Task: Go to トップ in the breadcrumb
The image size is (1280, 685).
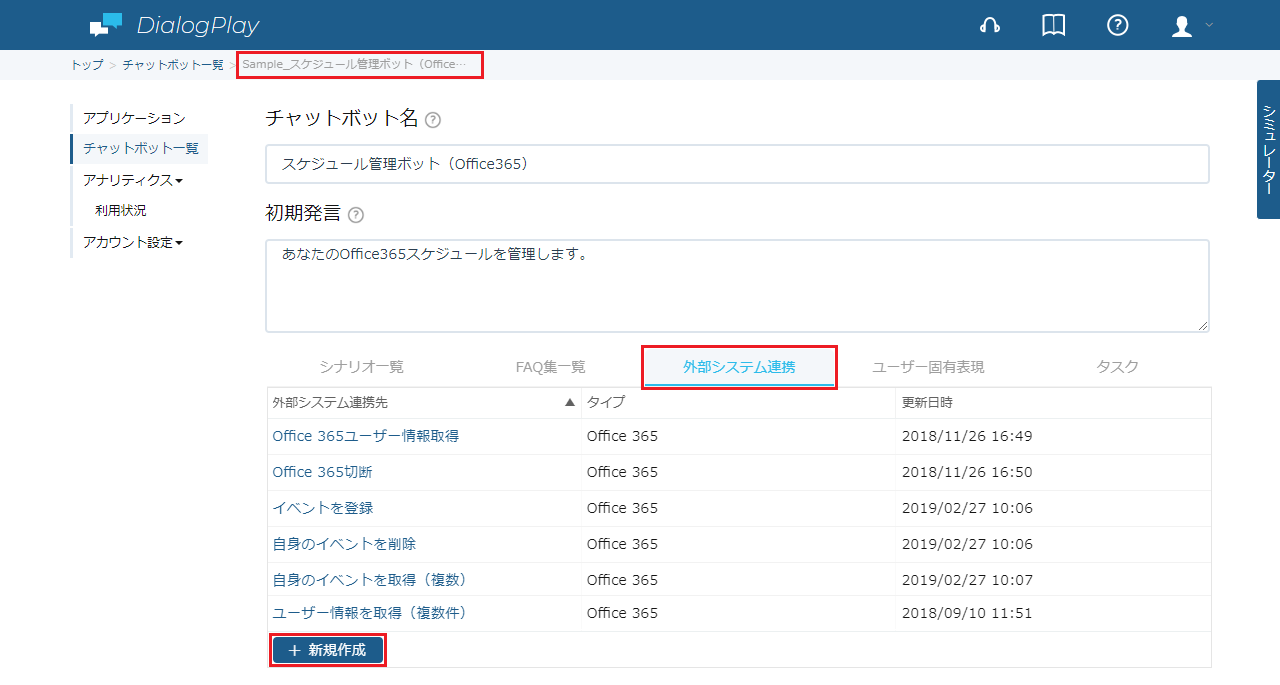Action: point(87,65)
